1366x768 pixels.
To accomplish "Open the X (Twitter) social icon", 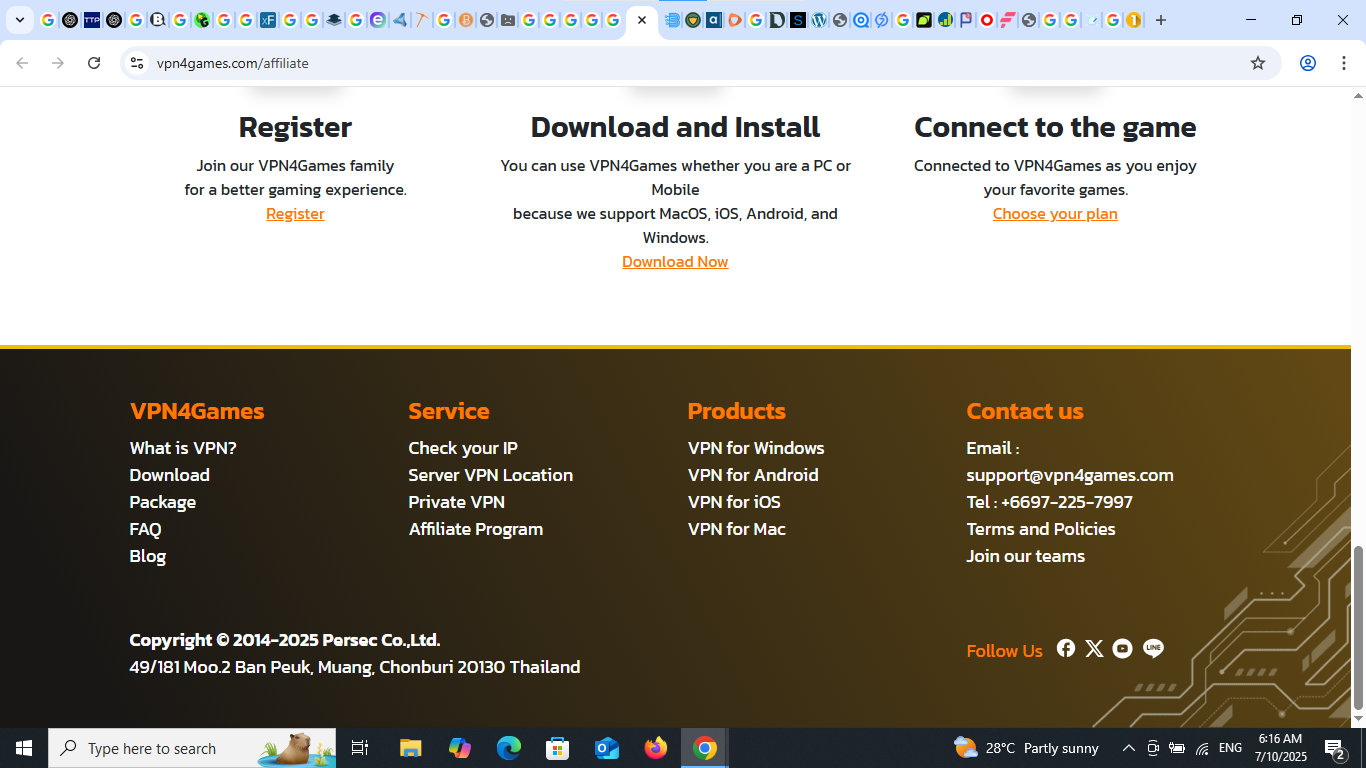I will [x=1094, y=649].
